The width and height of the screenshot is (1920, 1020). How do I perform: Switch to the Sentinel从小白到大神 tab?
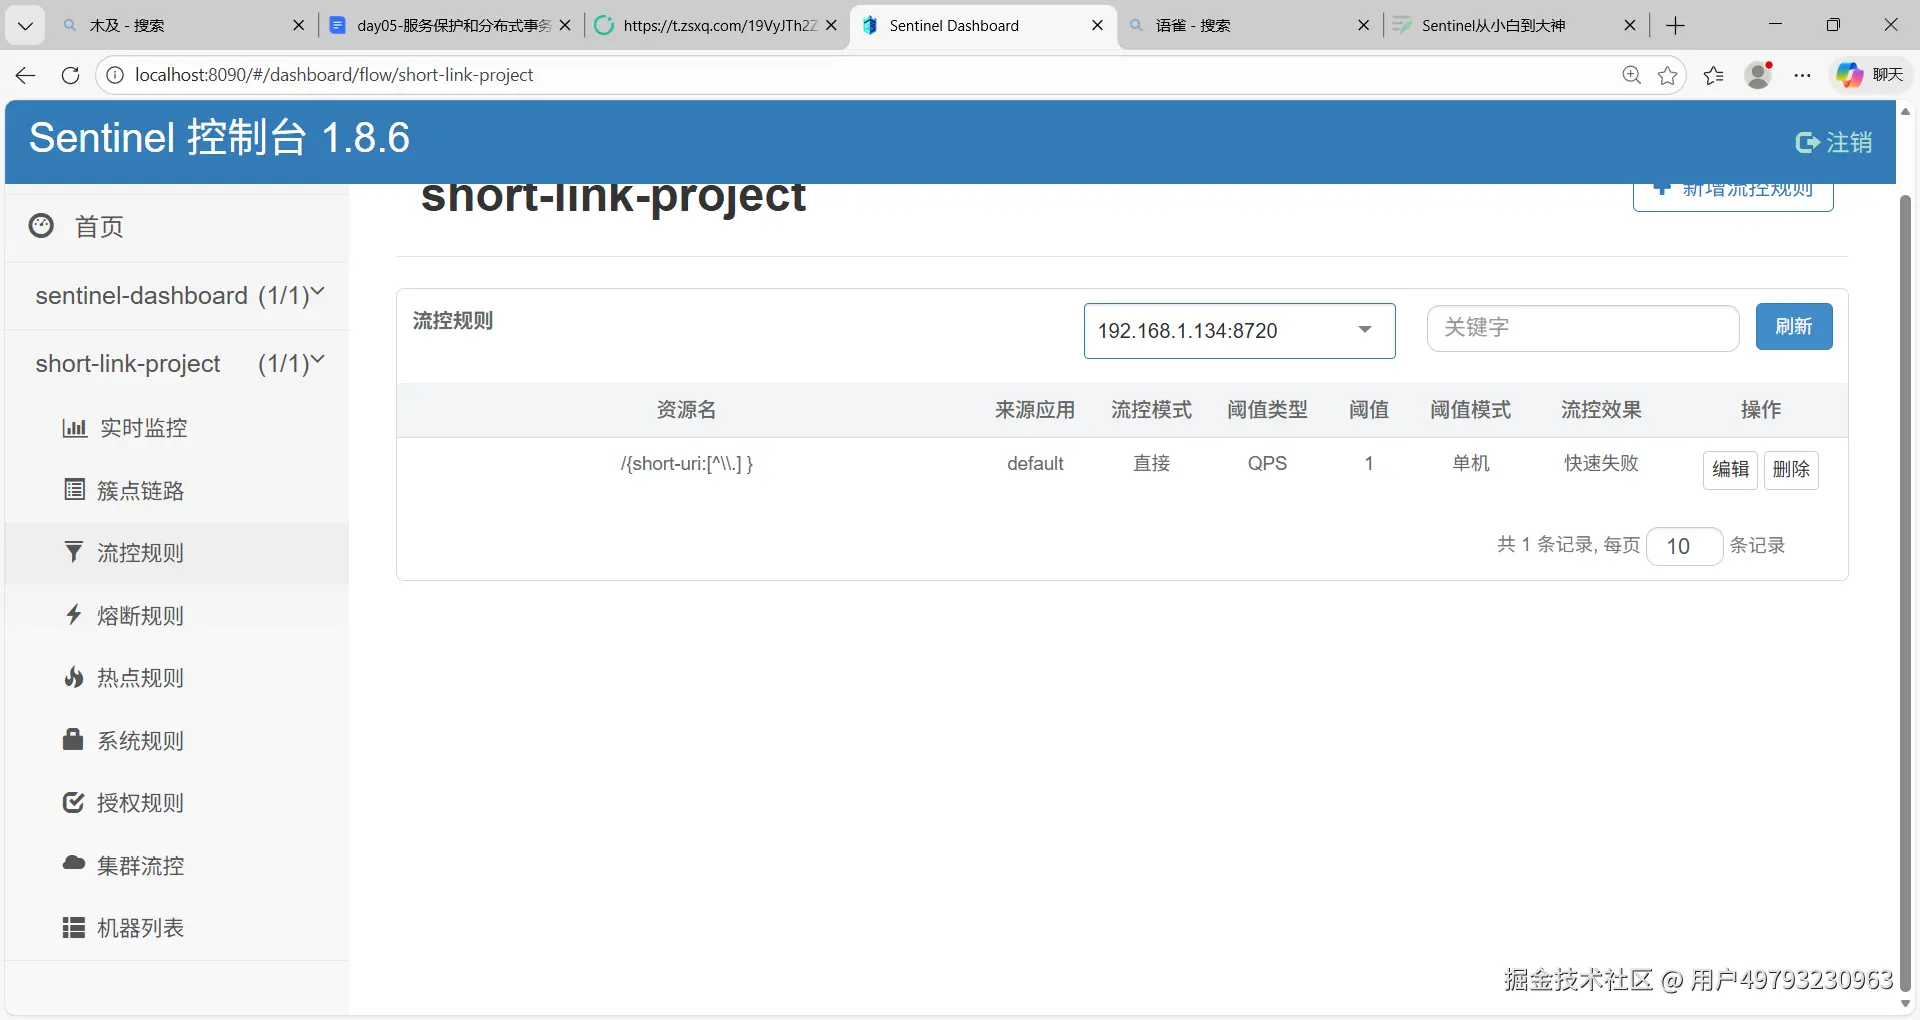(x=1516, y=25)
